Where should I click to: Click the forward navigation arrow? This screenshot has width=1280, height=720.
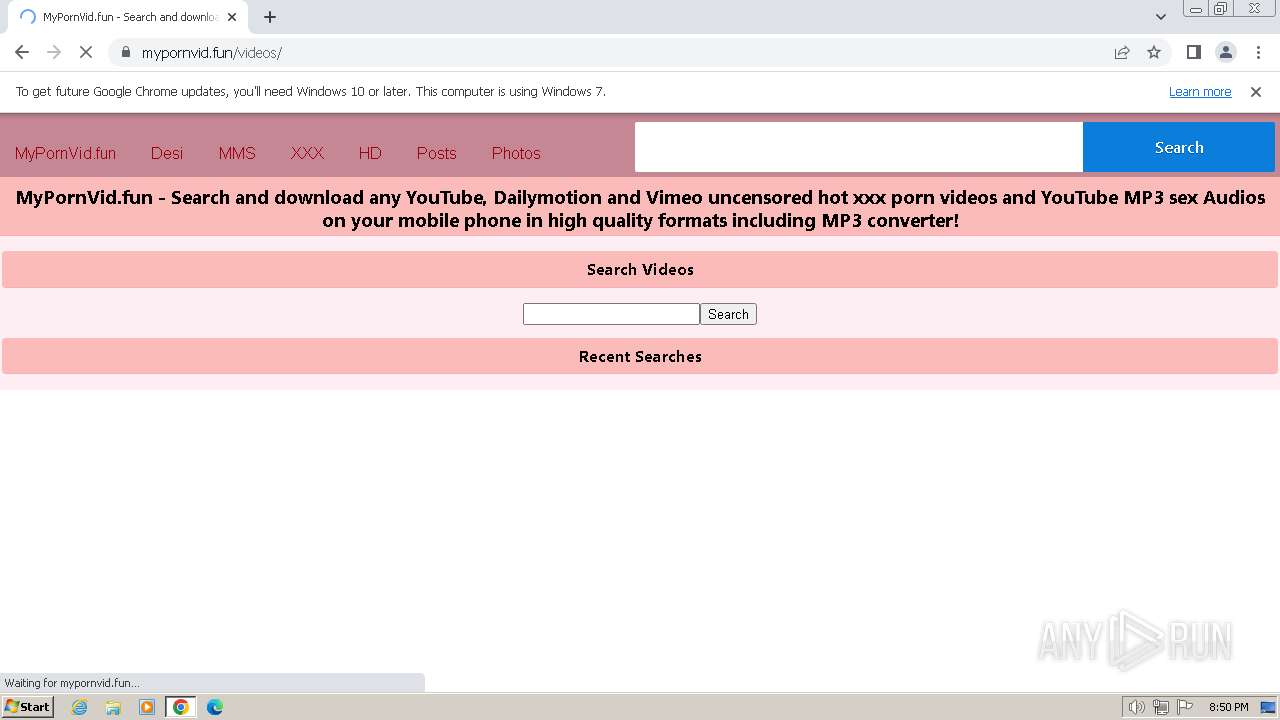(x=54, y=52)
